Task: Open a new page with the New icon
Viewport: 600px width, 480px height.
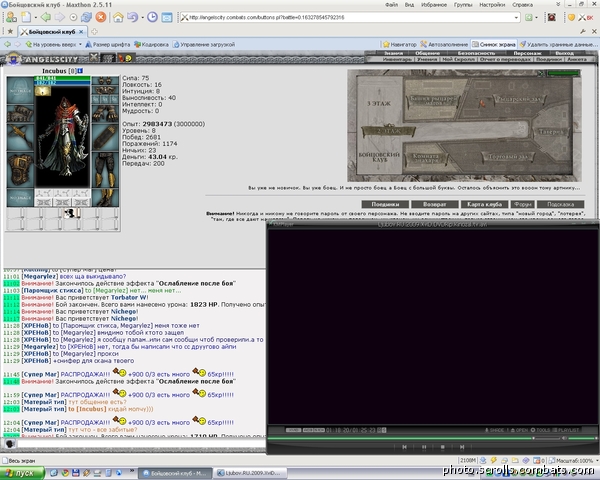Action: (26, 17)
